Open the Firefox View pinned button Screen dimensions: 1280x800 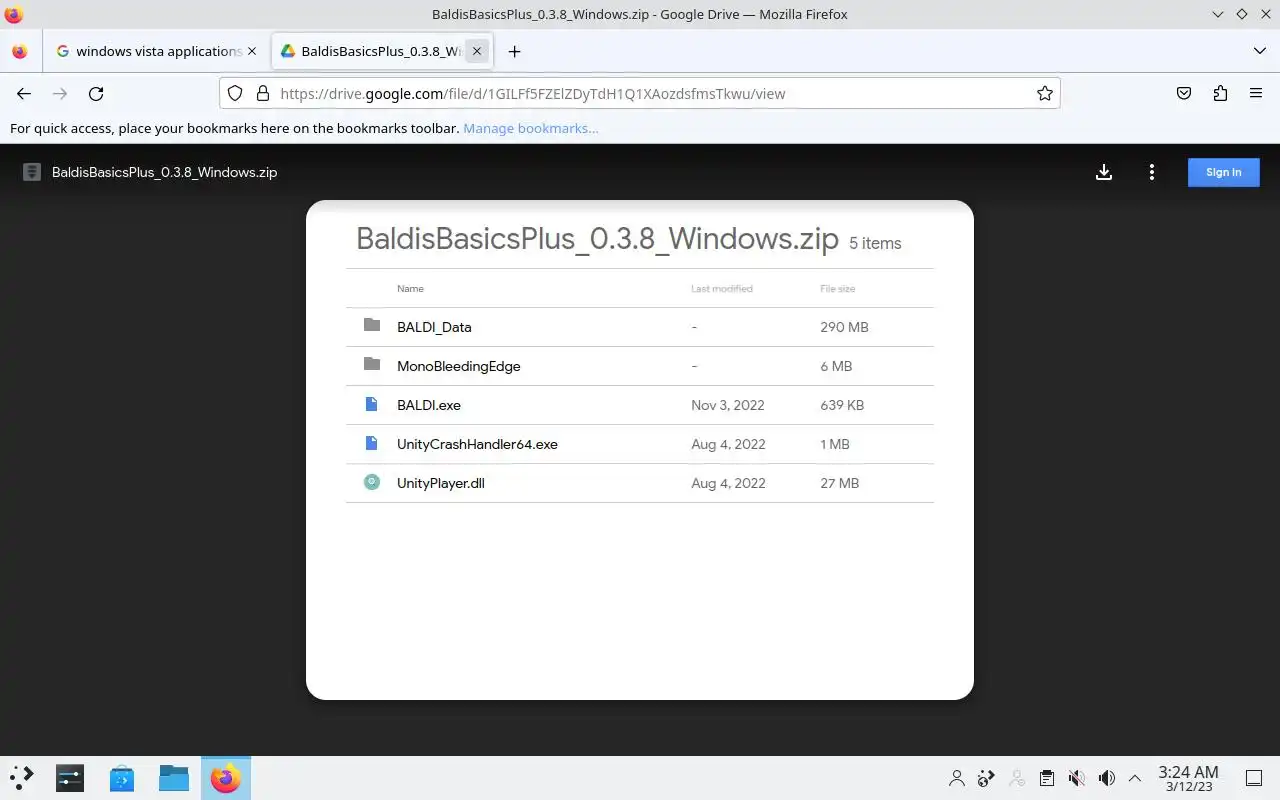(x=20, y=51)
